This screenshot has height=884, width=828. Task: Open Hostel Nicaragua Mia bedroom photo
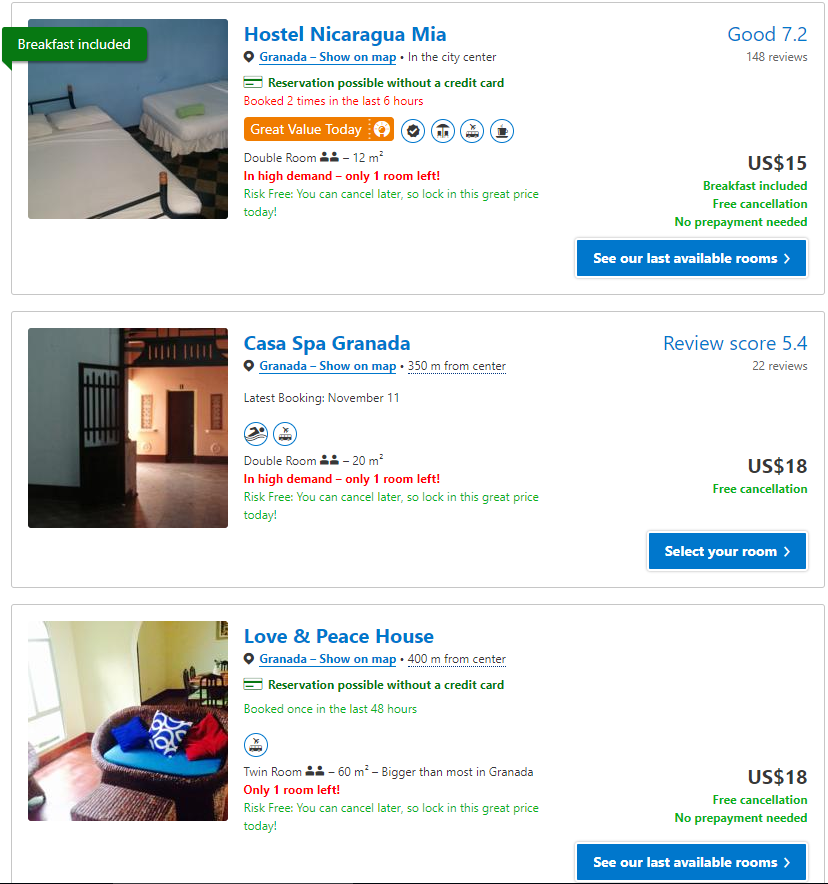[x=128, y=119]
